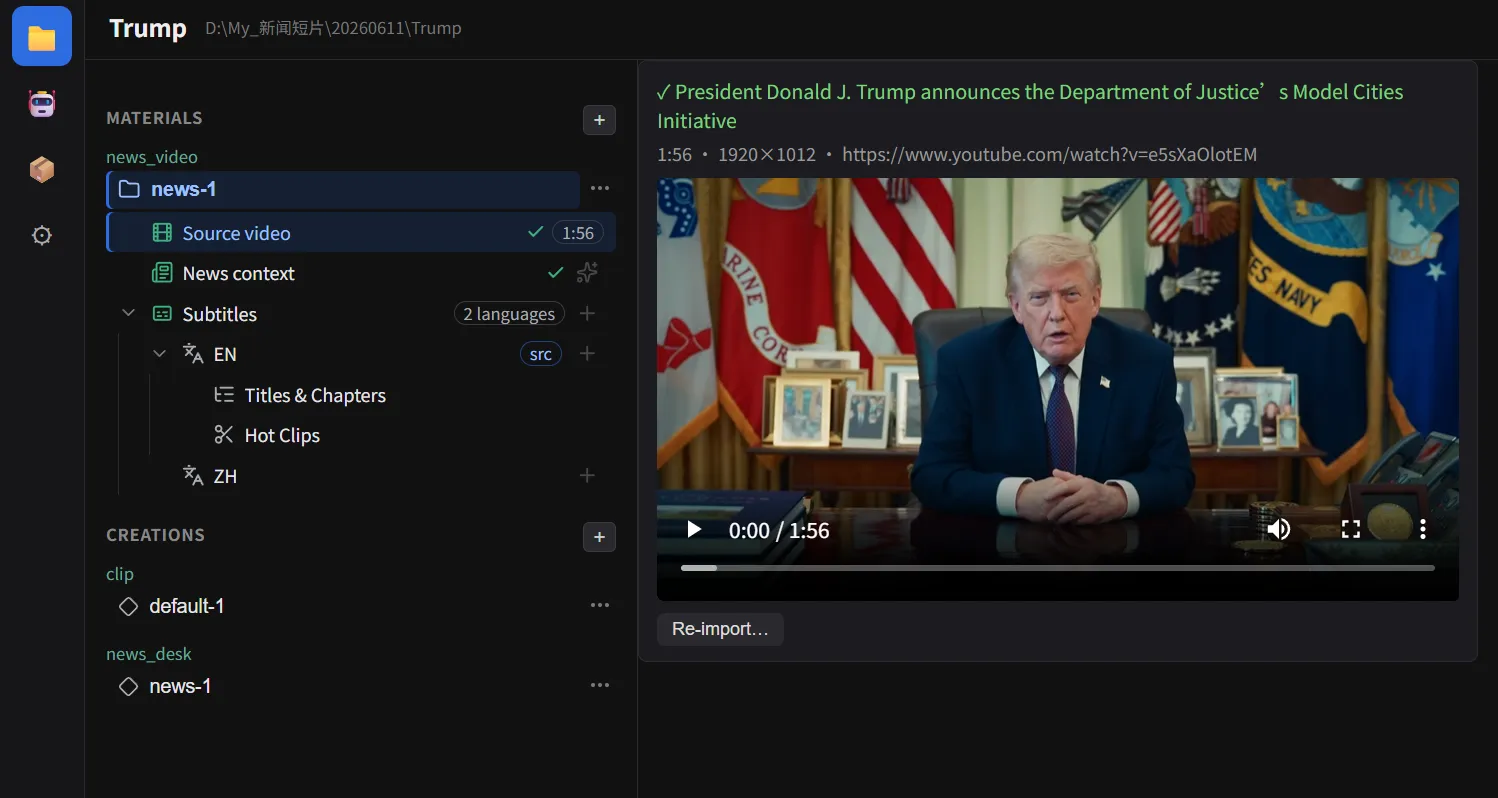
Task: Add new material with plus button
Action: 599,120
